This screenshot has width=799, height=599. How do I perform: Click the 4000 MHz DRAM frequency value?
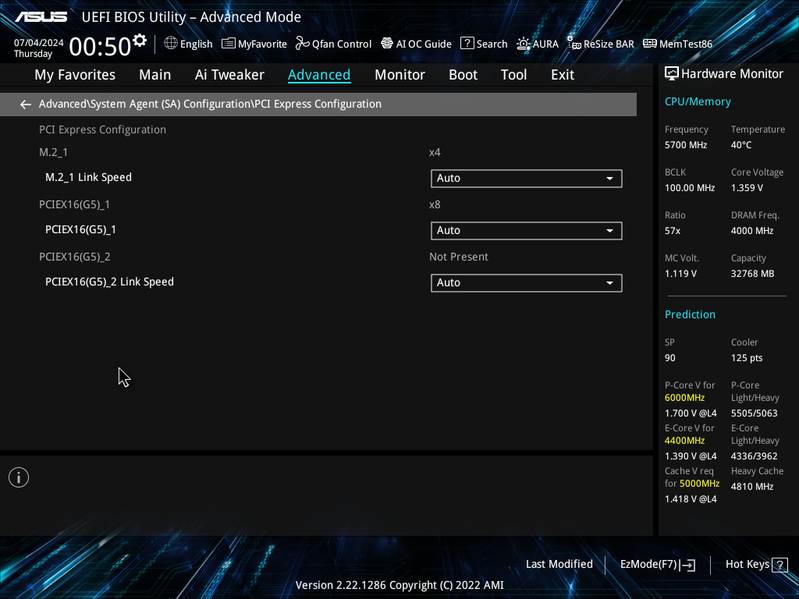[752, 231]
